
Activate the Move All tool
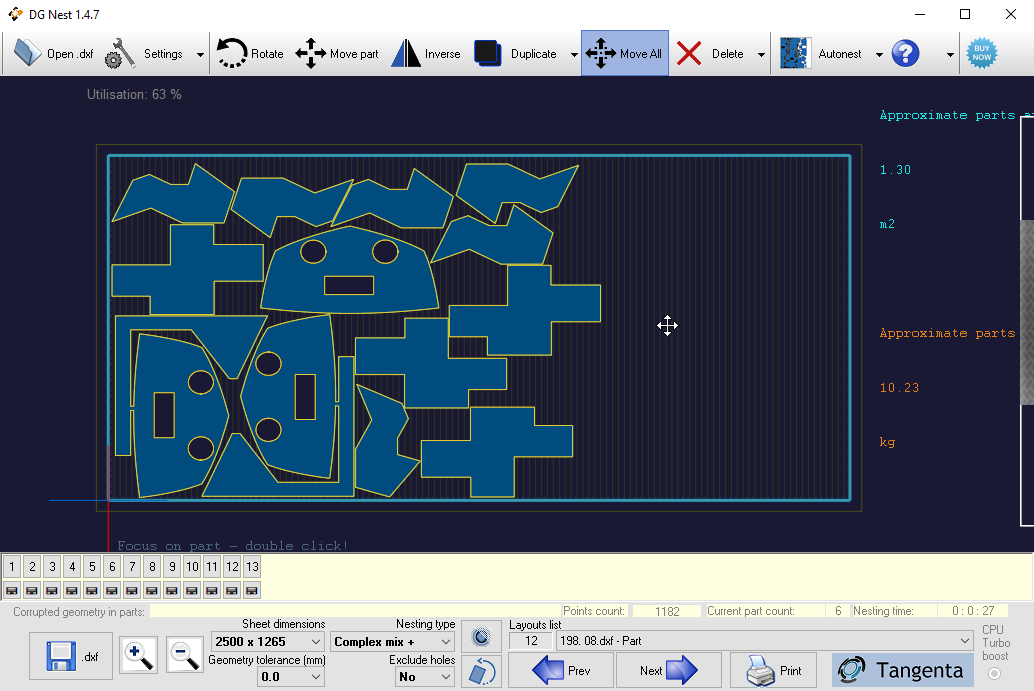tap(624, 53)
